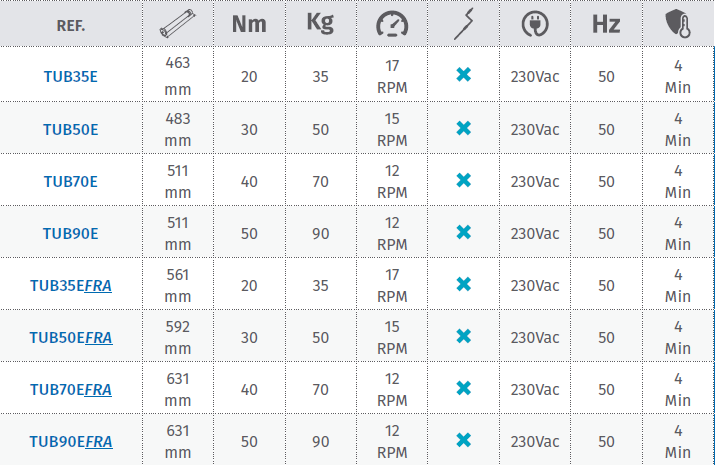
Task: Click the blue X in TUB50EFRA row
Action: click(x=463, y=336)
